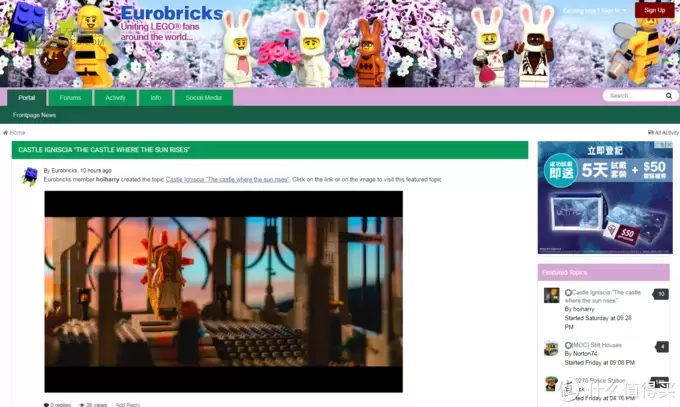Click 'By hoiharry' text in Featured Topics
The width and height of the screenshot is (680, 407).
click(579, 309)
